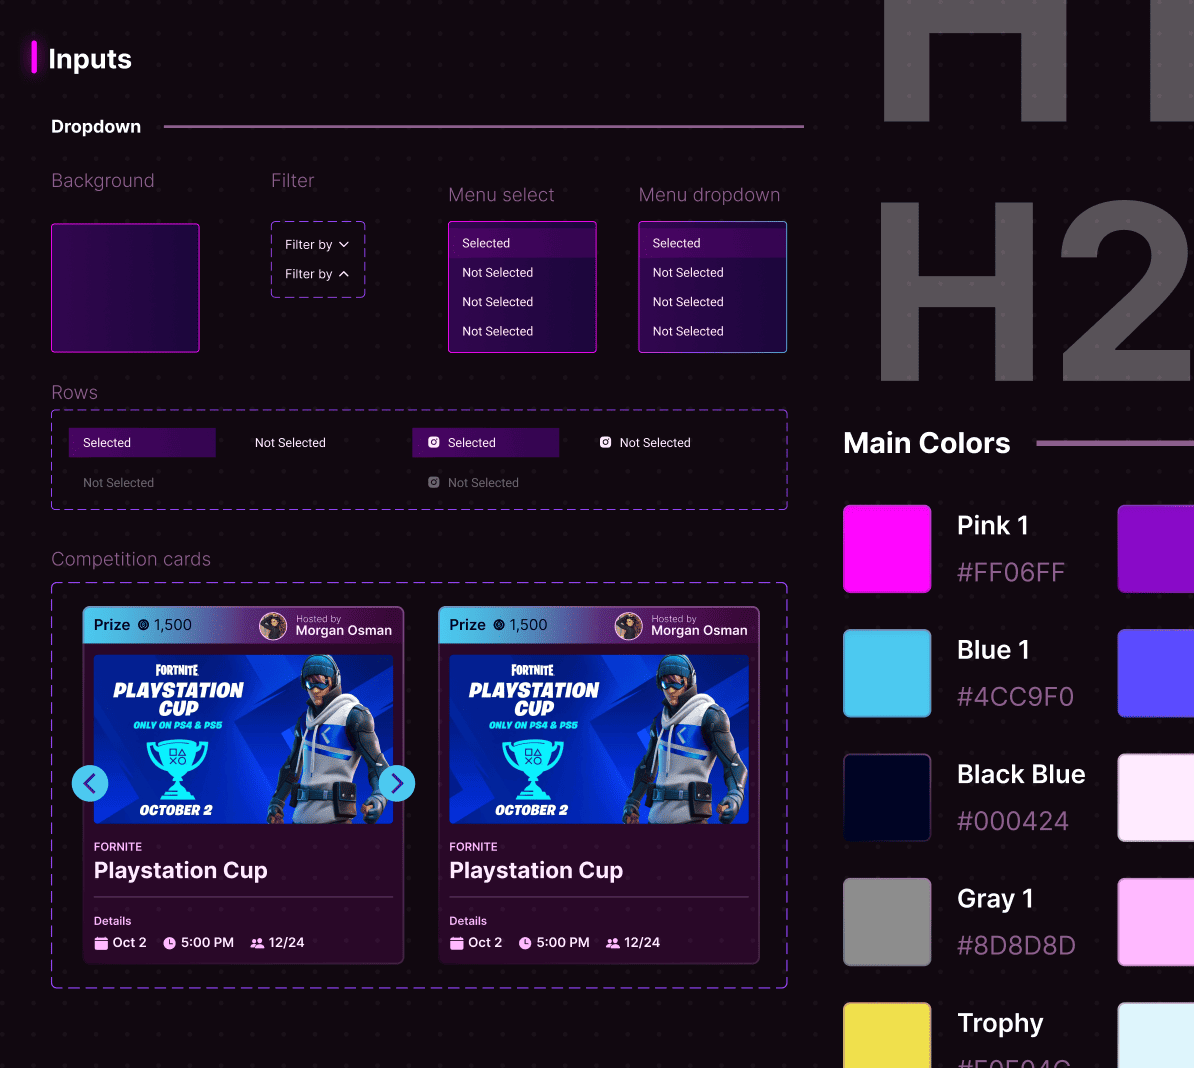Select the Pink 1 color swatch
1194x1068 pixels.
887,549
